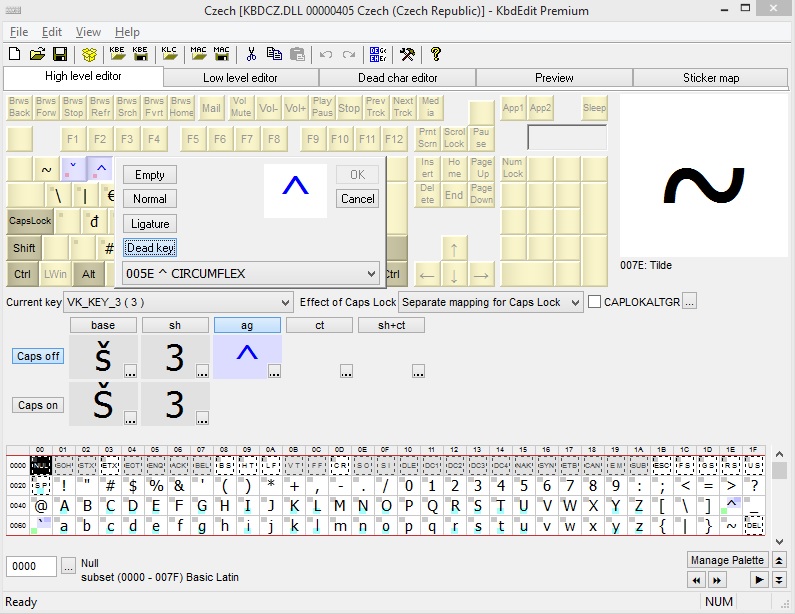Switch to the Dead char editor tab
795x614 pixels.
(x=398, y=78)
